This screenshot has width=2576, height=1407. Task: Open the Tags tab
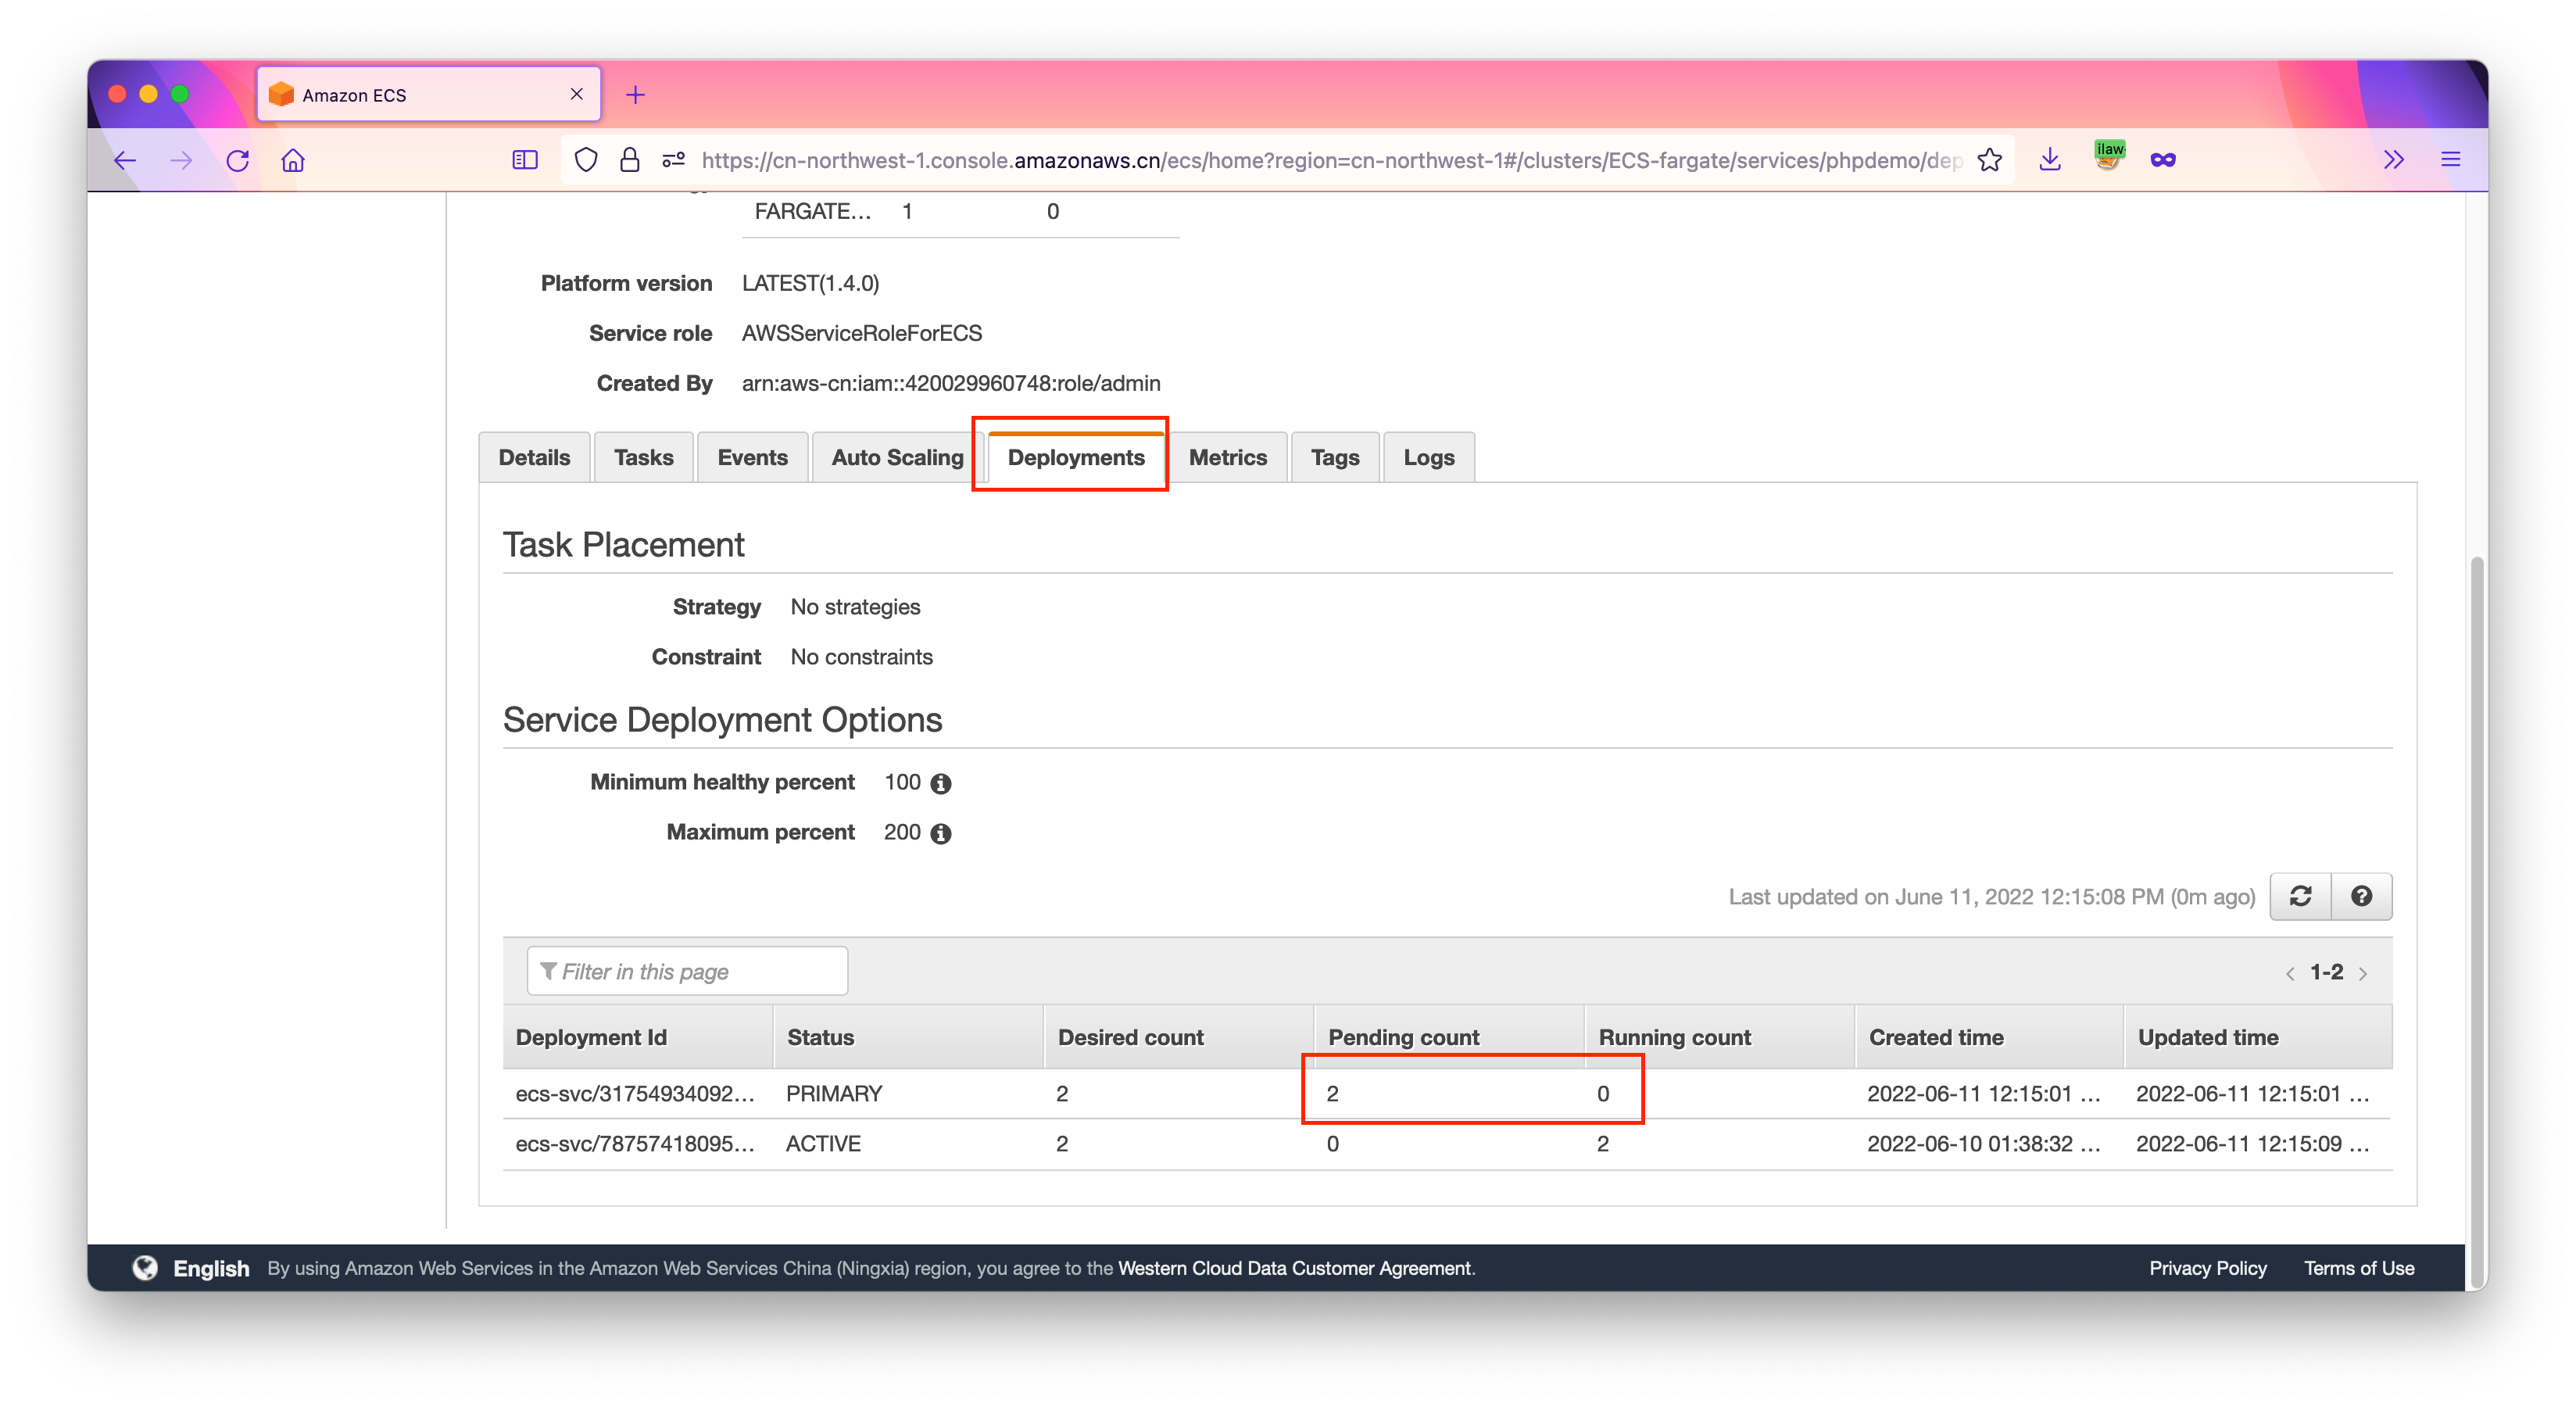[x=1335, y=457]
